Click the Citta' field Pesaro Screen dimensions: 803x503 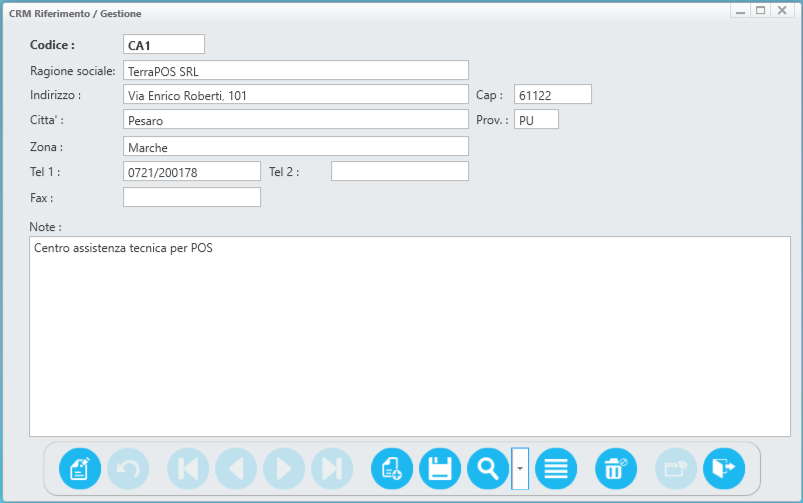click(296, 119)
